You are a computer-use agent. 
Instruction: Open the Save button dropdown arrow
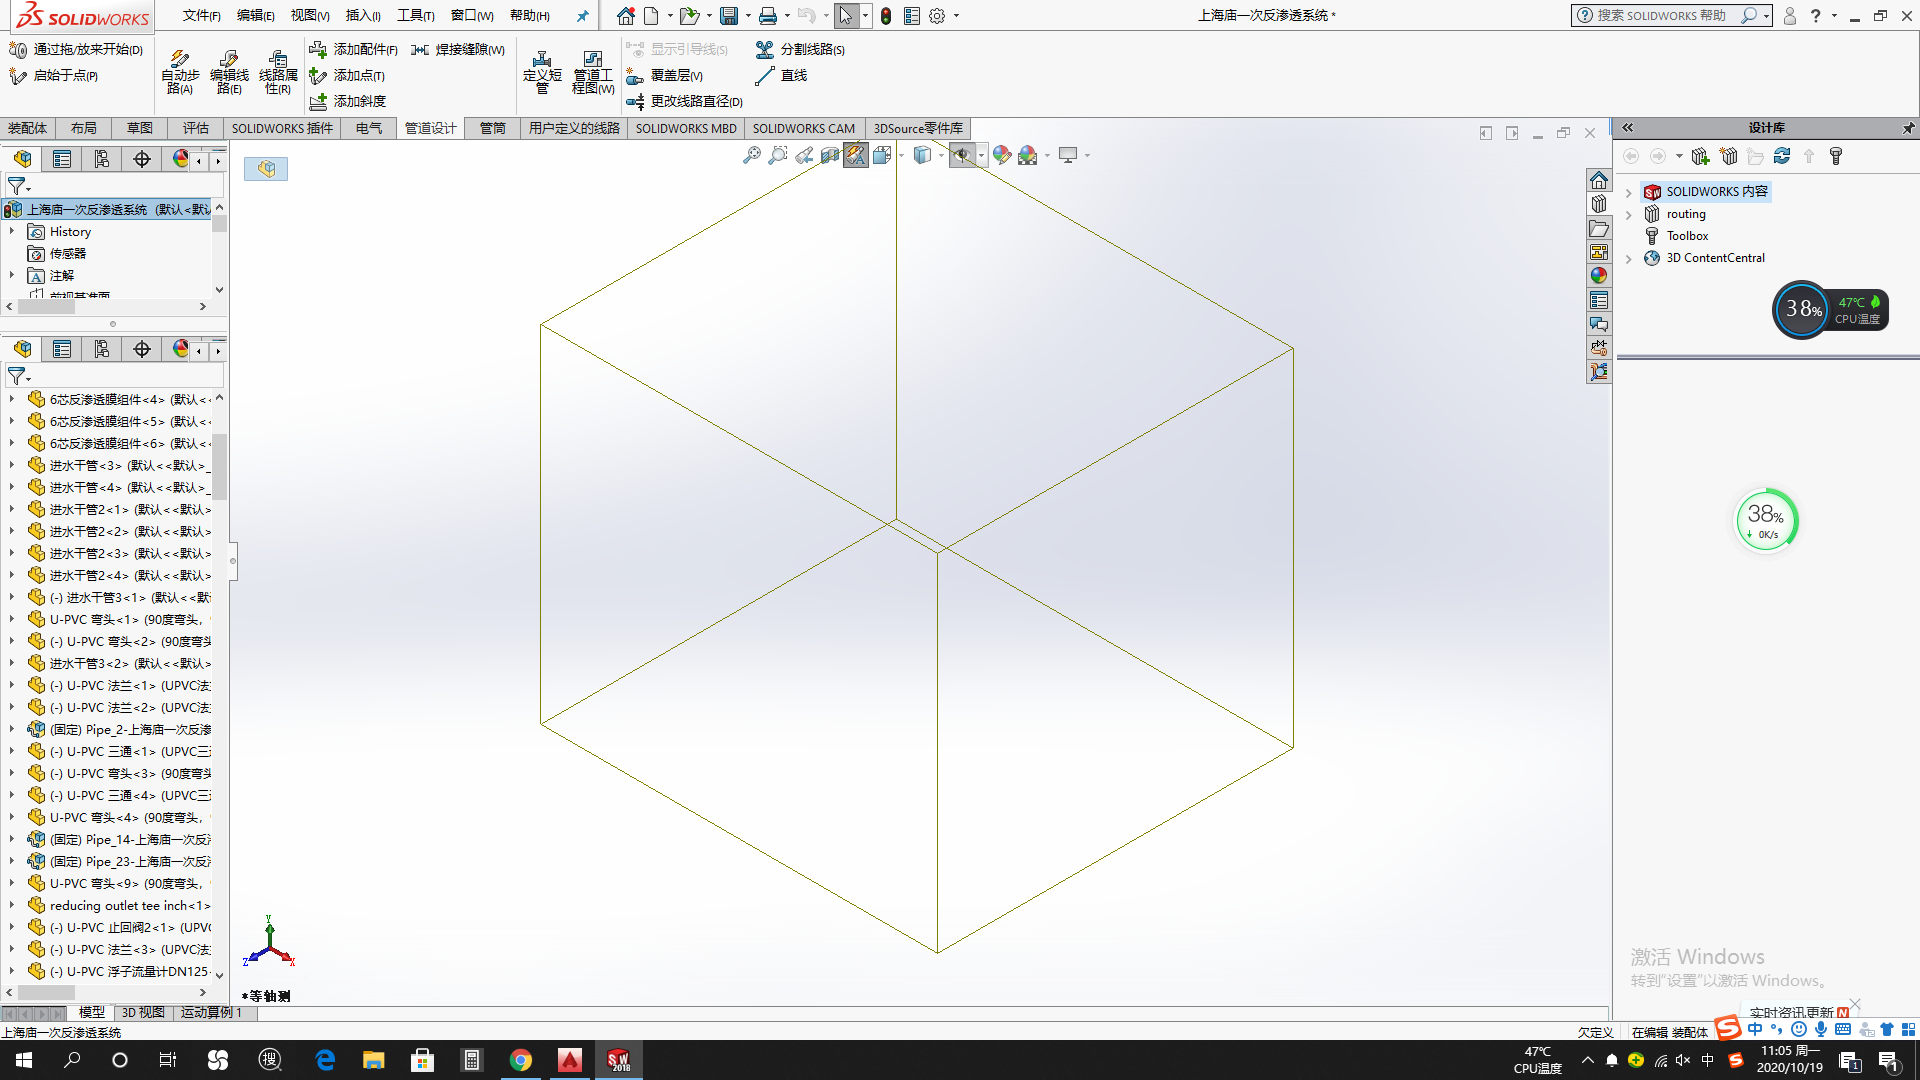tap(748, 16)
